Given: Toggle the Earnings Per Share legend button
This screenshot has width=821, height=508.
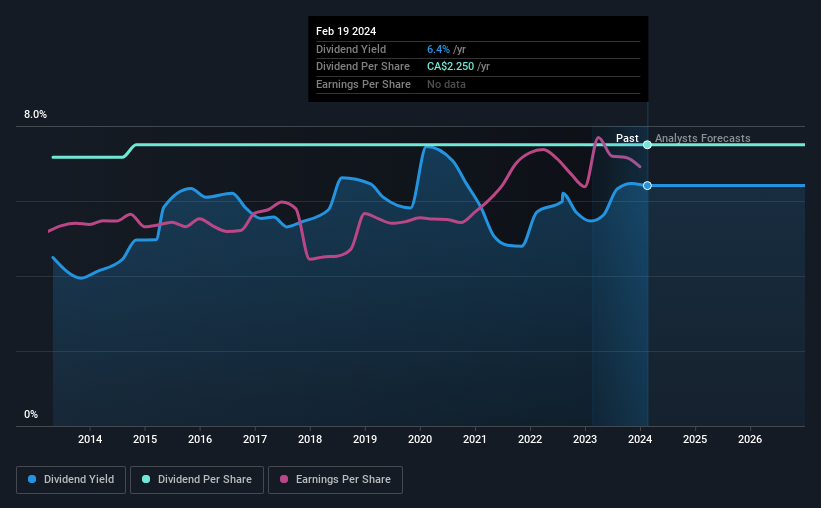Looking at the screenshot, I should 335,480.
